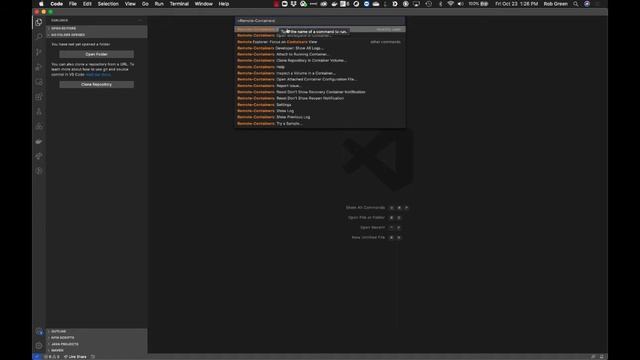Expand the NPM Scripts section
The height and width of the screenshot is (360, 640).
tap(97, 338)
